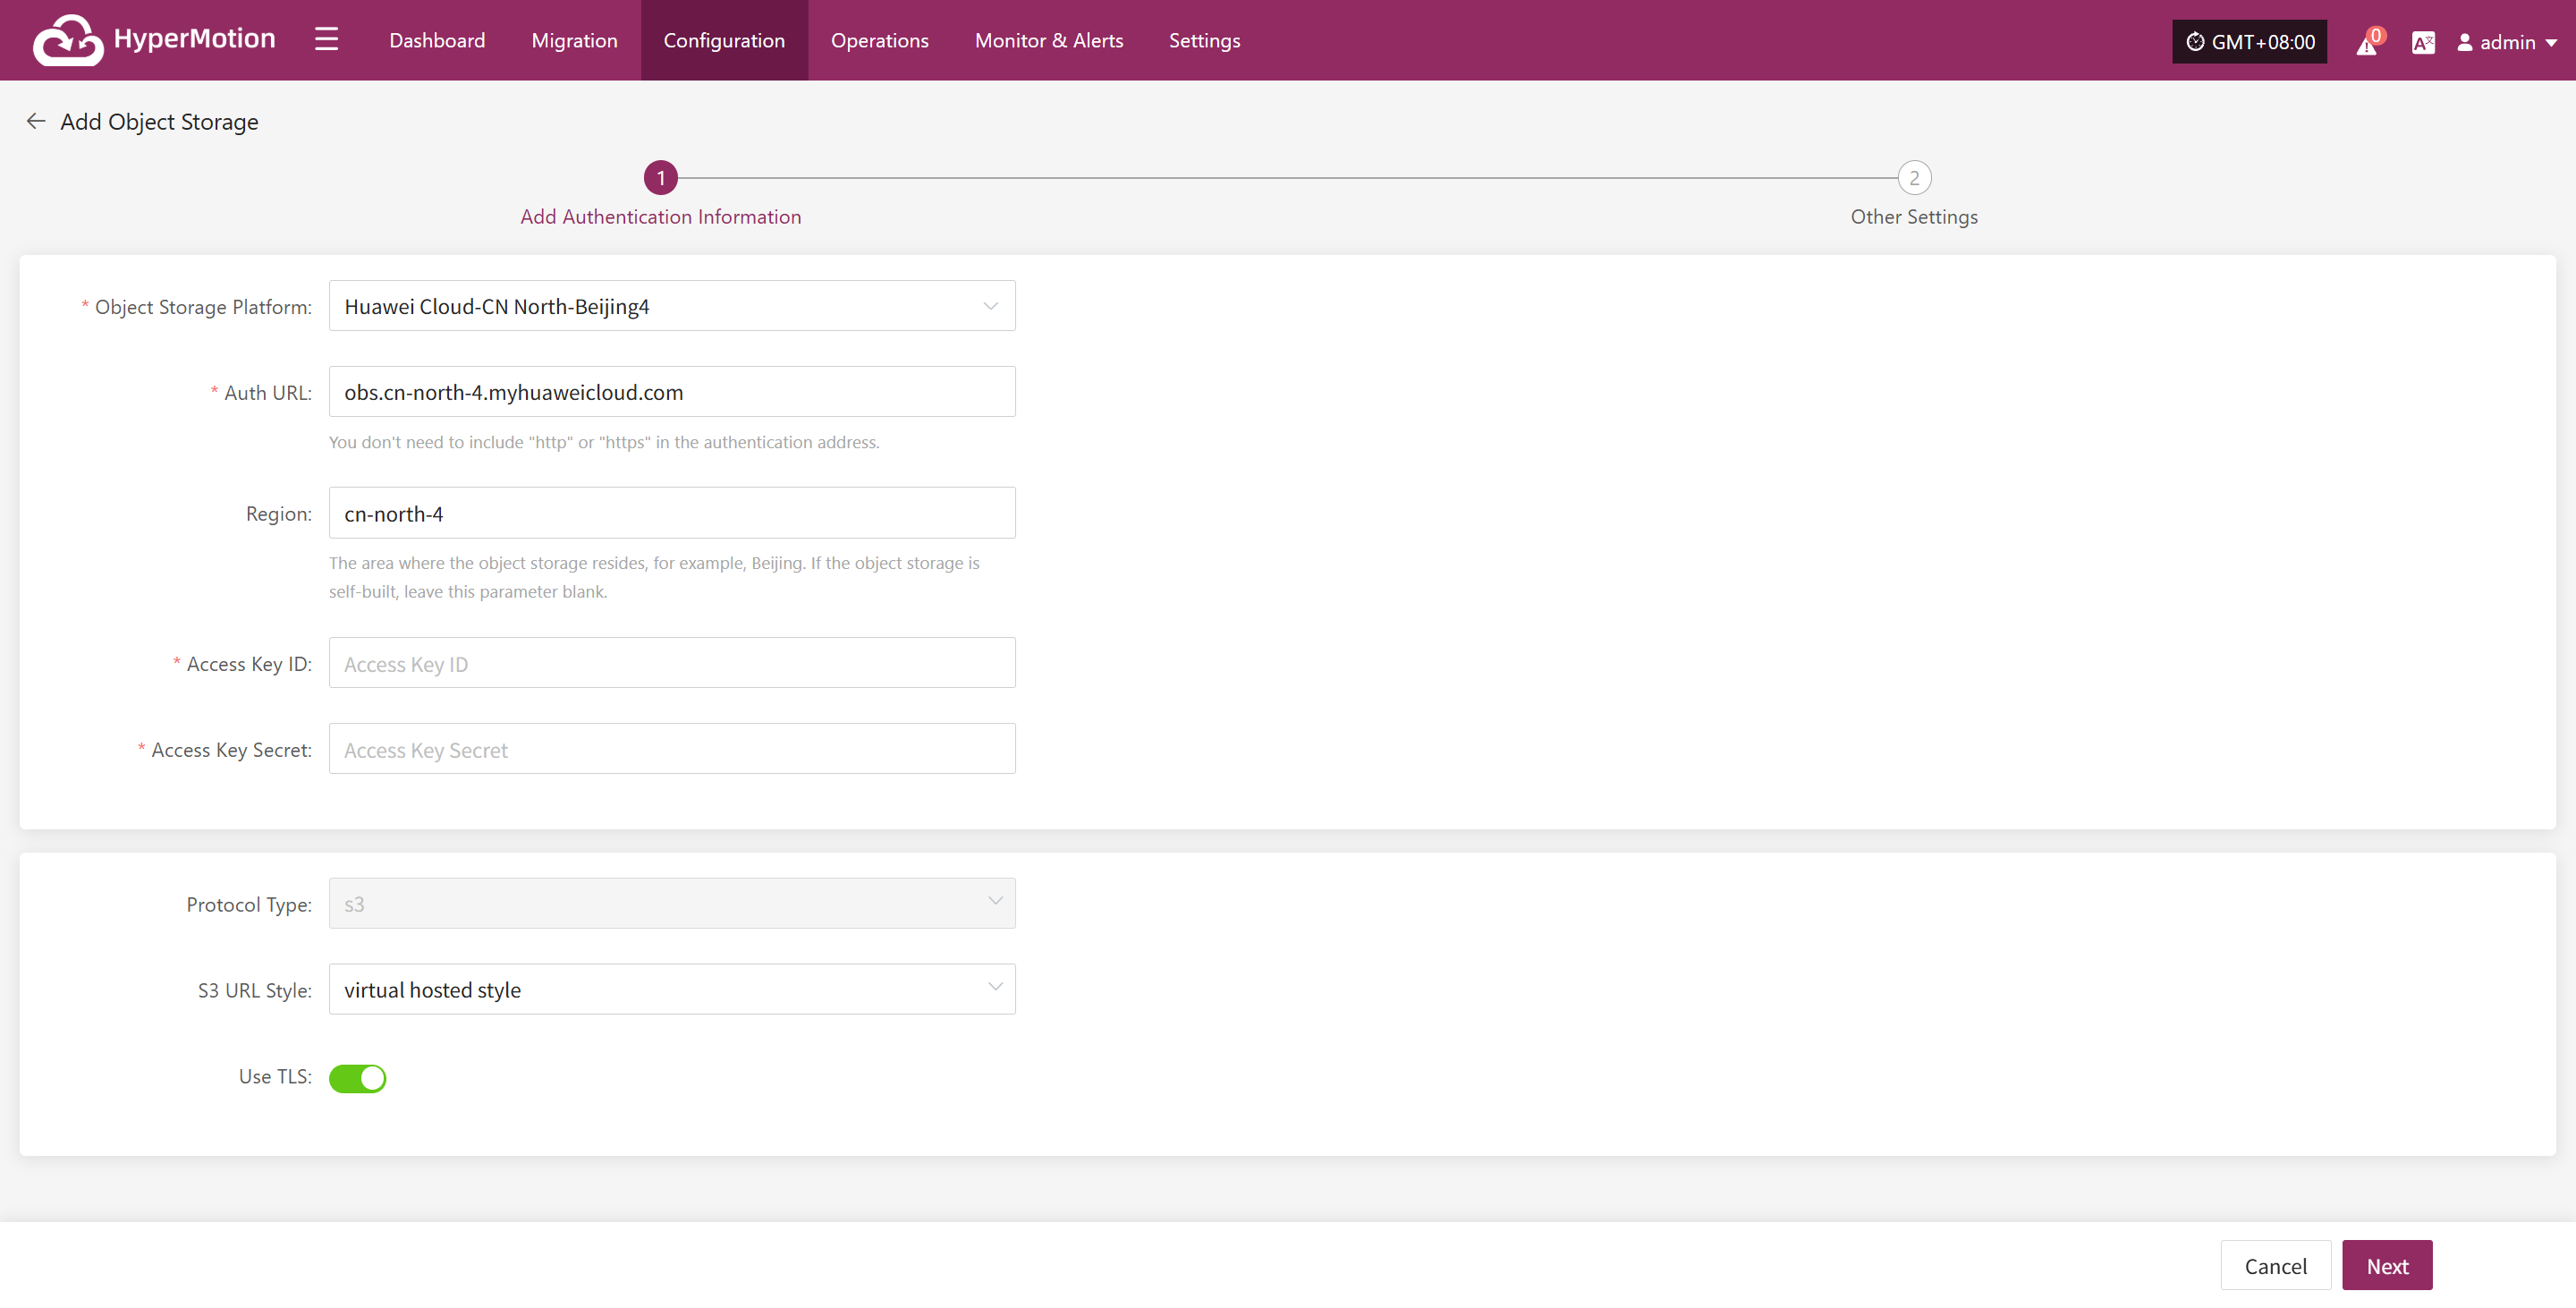Click the http/https hint text
The image size is (2576, 1308).
pos(604,442)
